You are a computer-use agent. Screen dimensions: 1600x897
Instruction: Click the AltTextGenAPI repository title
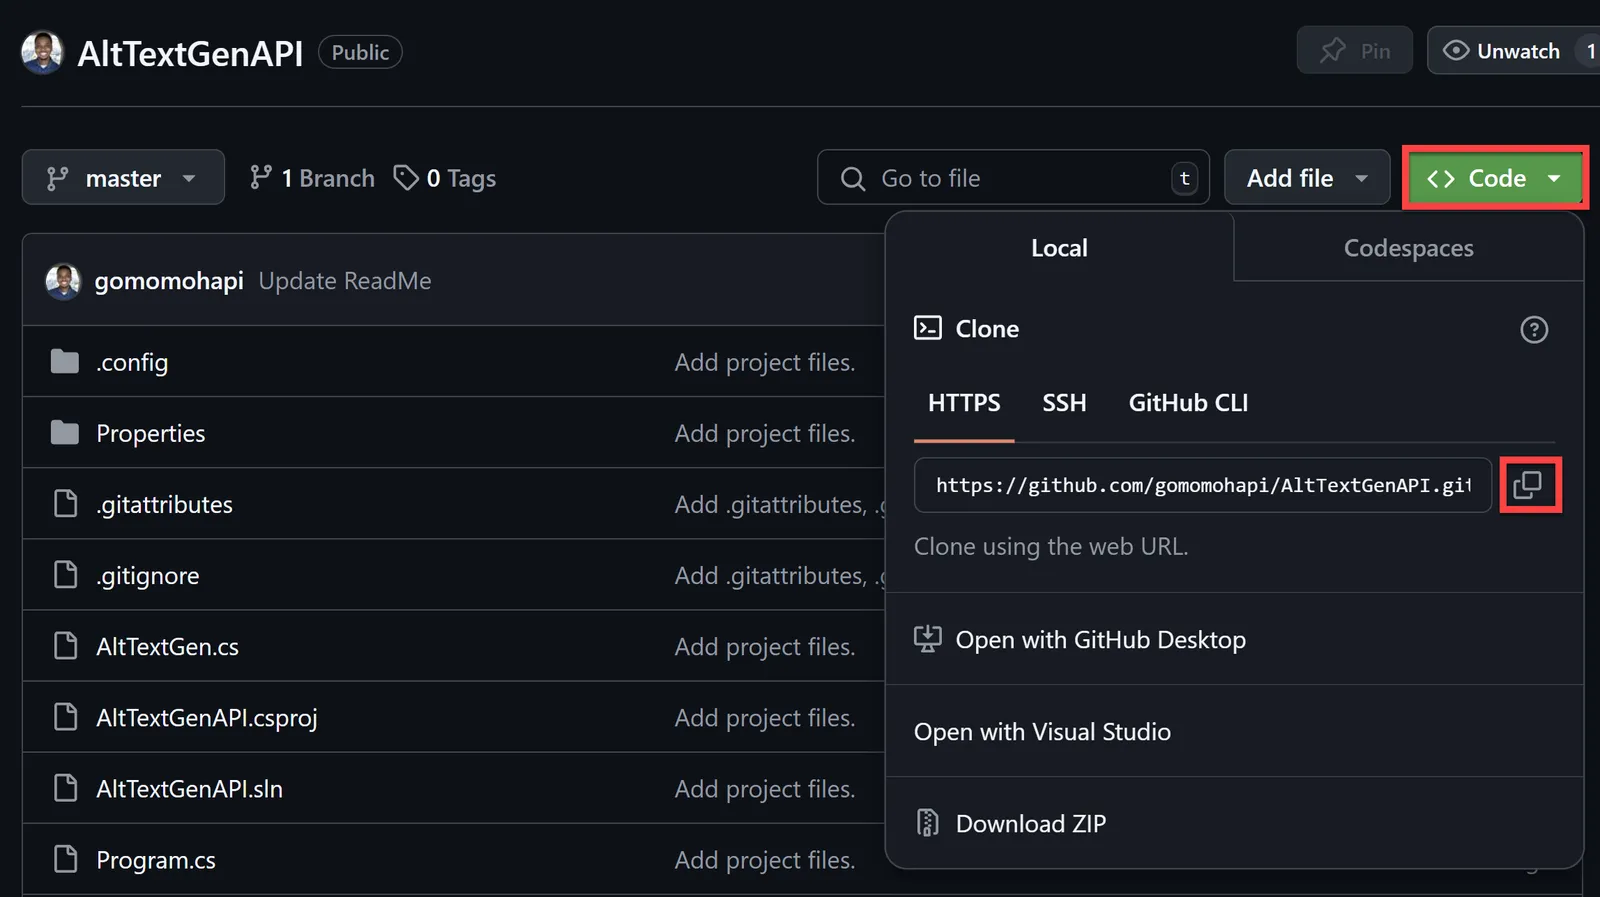190,53
